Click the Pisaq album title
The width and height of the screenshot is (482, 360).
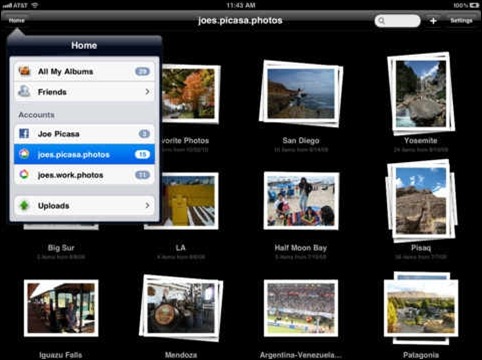(x=421, y=248)
